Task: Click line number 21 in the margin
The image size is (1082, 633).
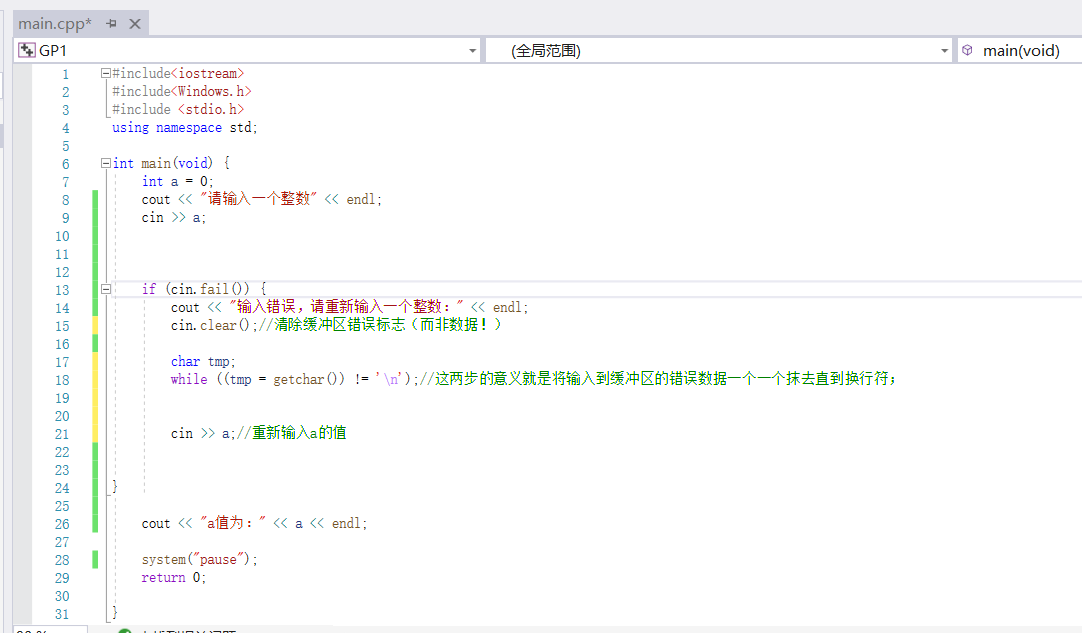Action: (x=62, y=434)
